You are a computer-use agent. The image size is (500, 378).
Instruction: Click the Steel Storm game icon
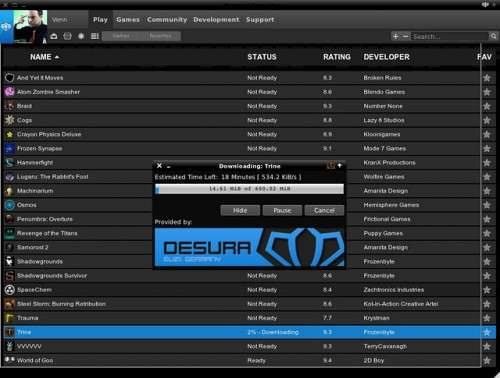(10, 304)
